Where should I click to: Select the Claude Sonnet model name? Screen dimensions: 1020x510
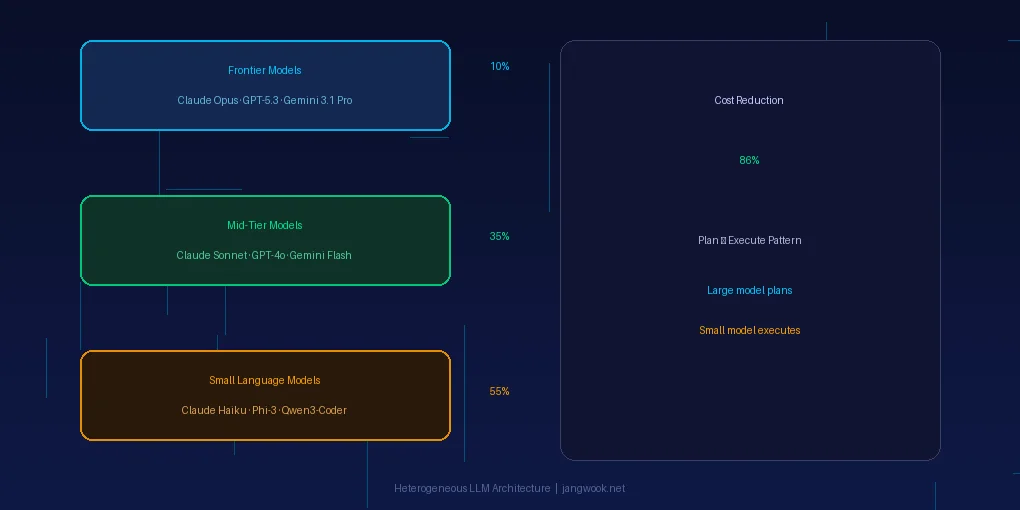[x=207, y=256]
